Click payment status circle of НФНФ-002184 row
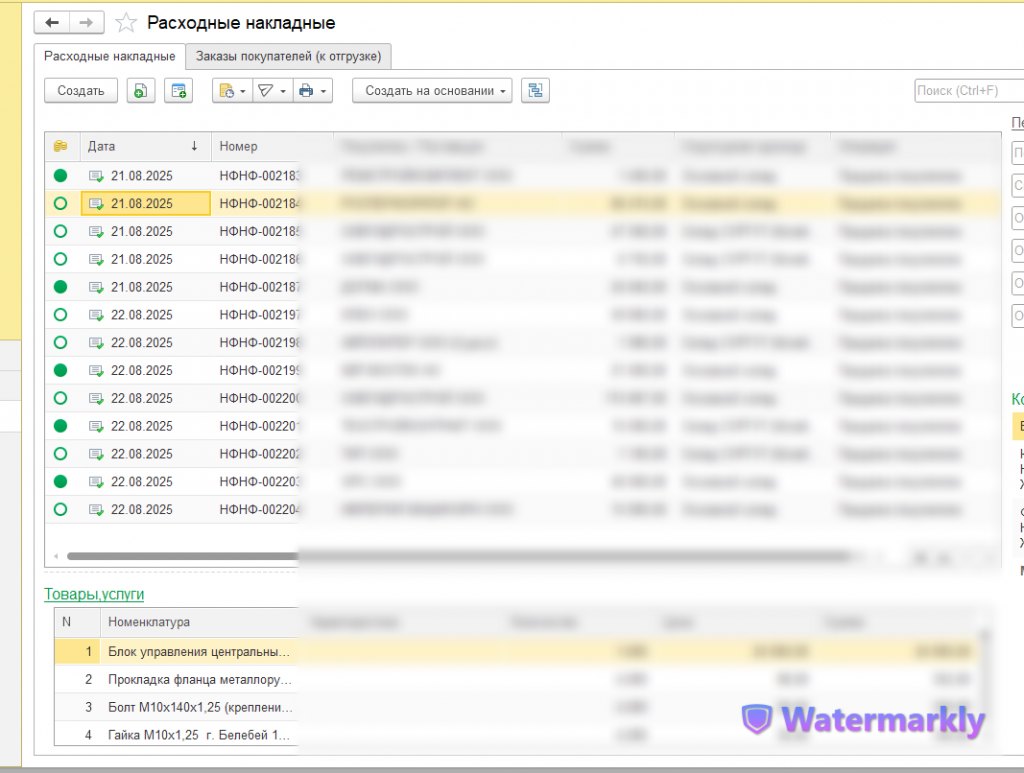1024x773 pixels. 61,204
